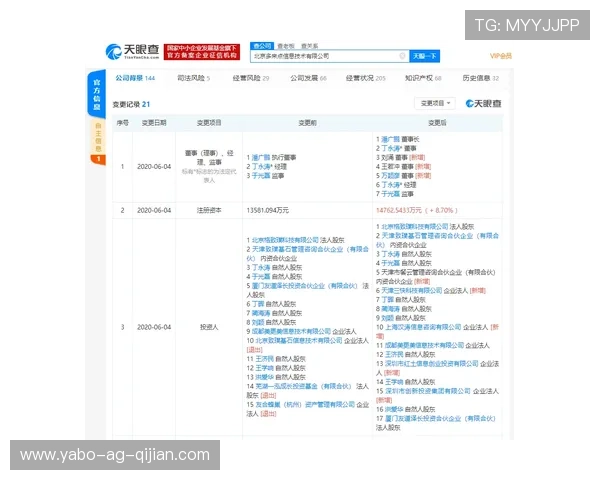Click the 序号 column header
This screenshot has width=600, height=480.
(122, 123)
